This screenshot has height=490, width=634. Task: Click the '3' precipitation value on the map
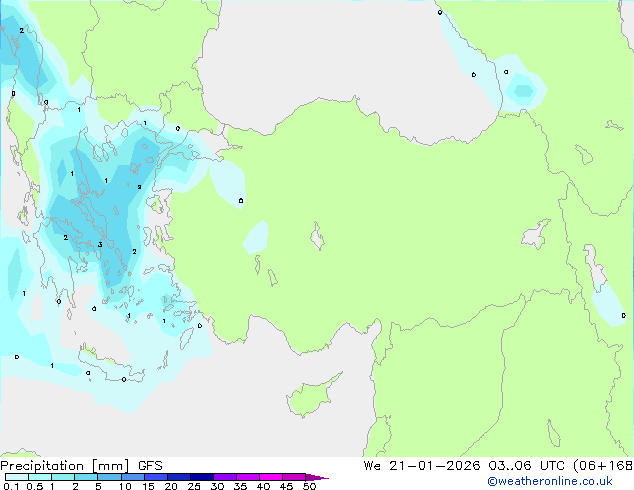pyautogui.click(x=100, y=245)
